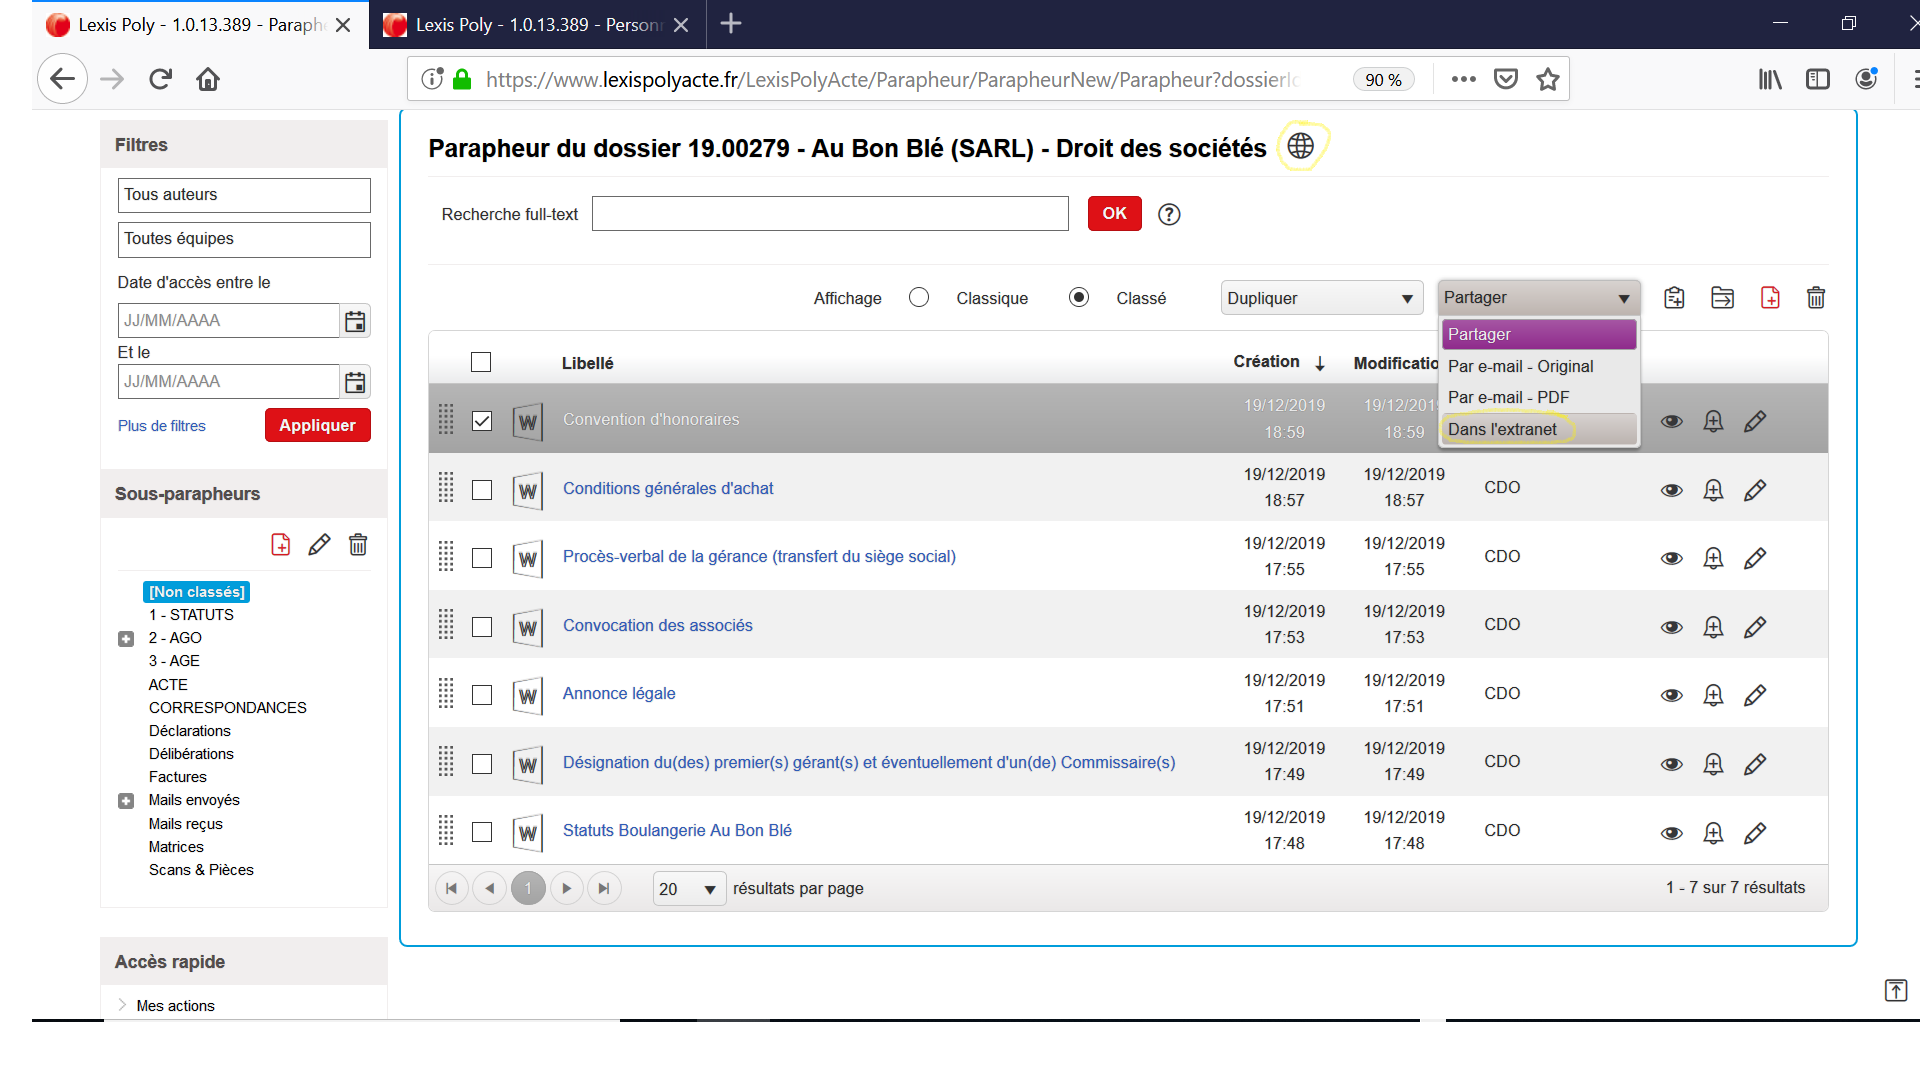Click the red add document icon in toolbar
The height and width of the screenshot is (1080, 1920).
click(x=1770, y=298)
